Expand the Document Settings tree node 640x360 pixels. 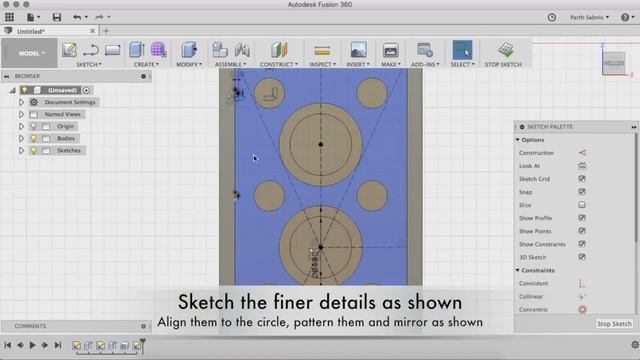point(21,102)
